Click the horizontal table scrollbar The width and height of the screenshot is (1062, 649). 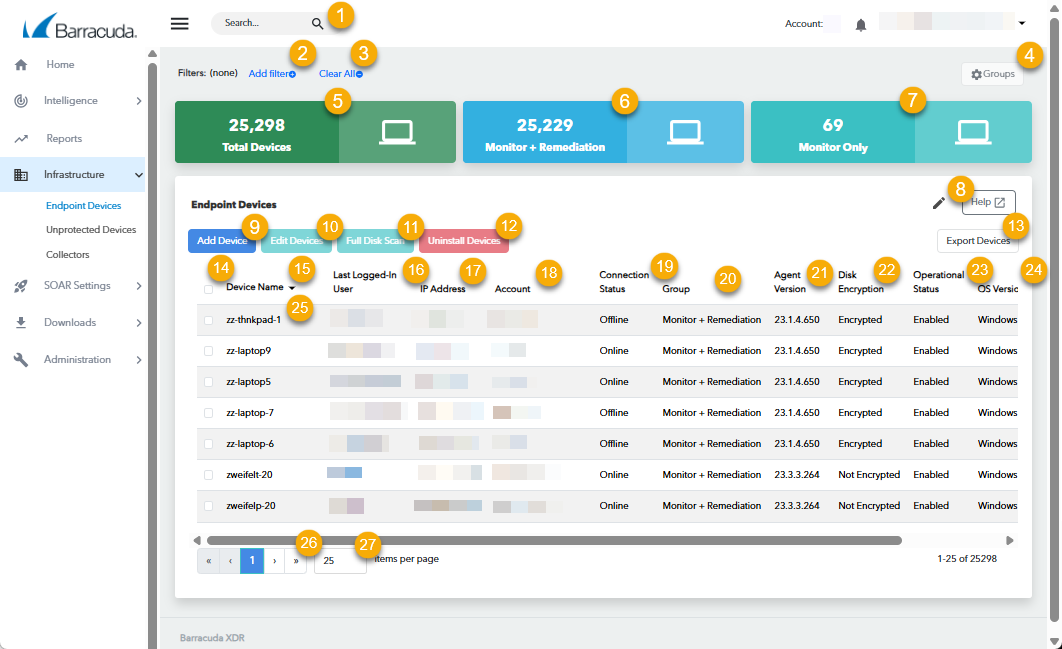[x=554, y=541]
